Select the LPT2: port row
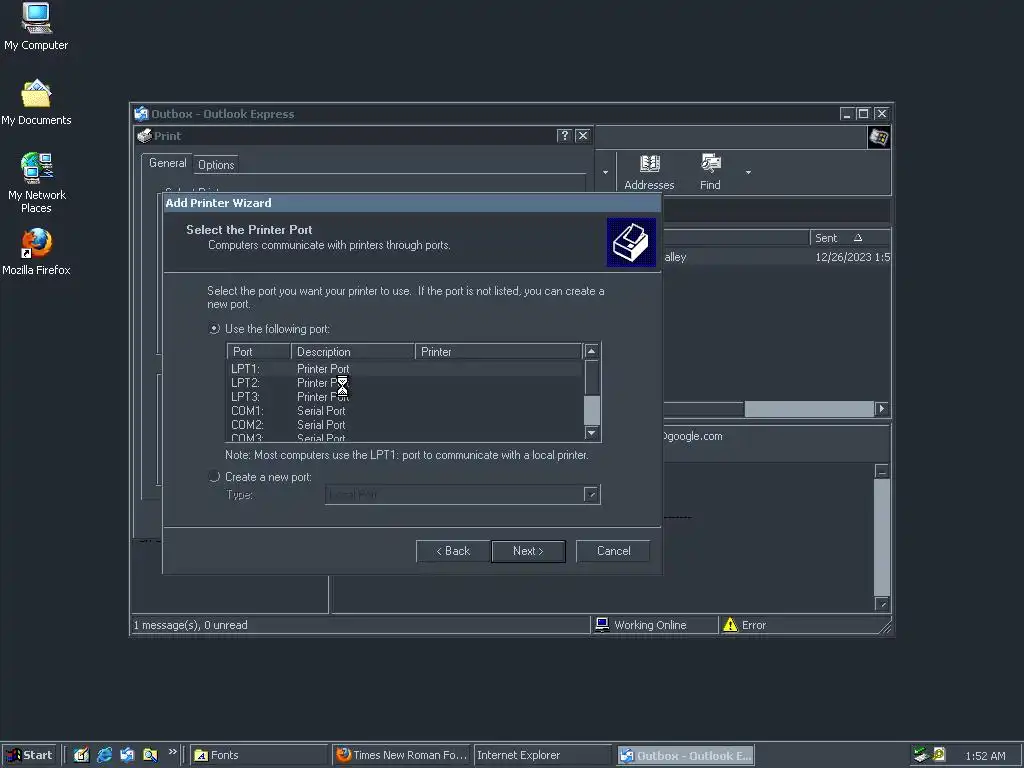The height and width of the screenshot is (768, 1024). click(405, 383)
